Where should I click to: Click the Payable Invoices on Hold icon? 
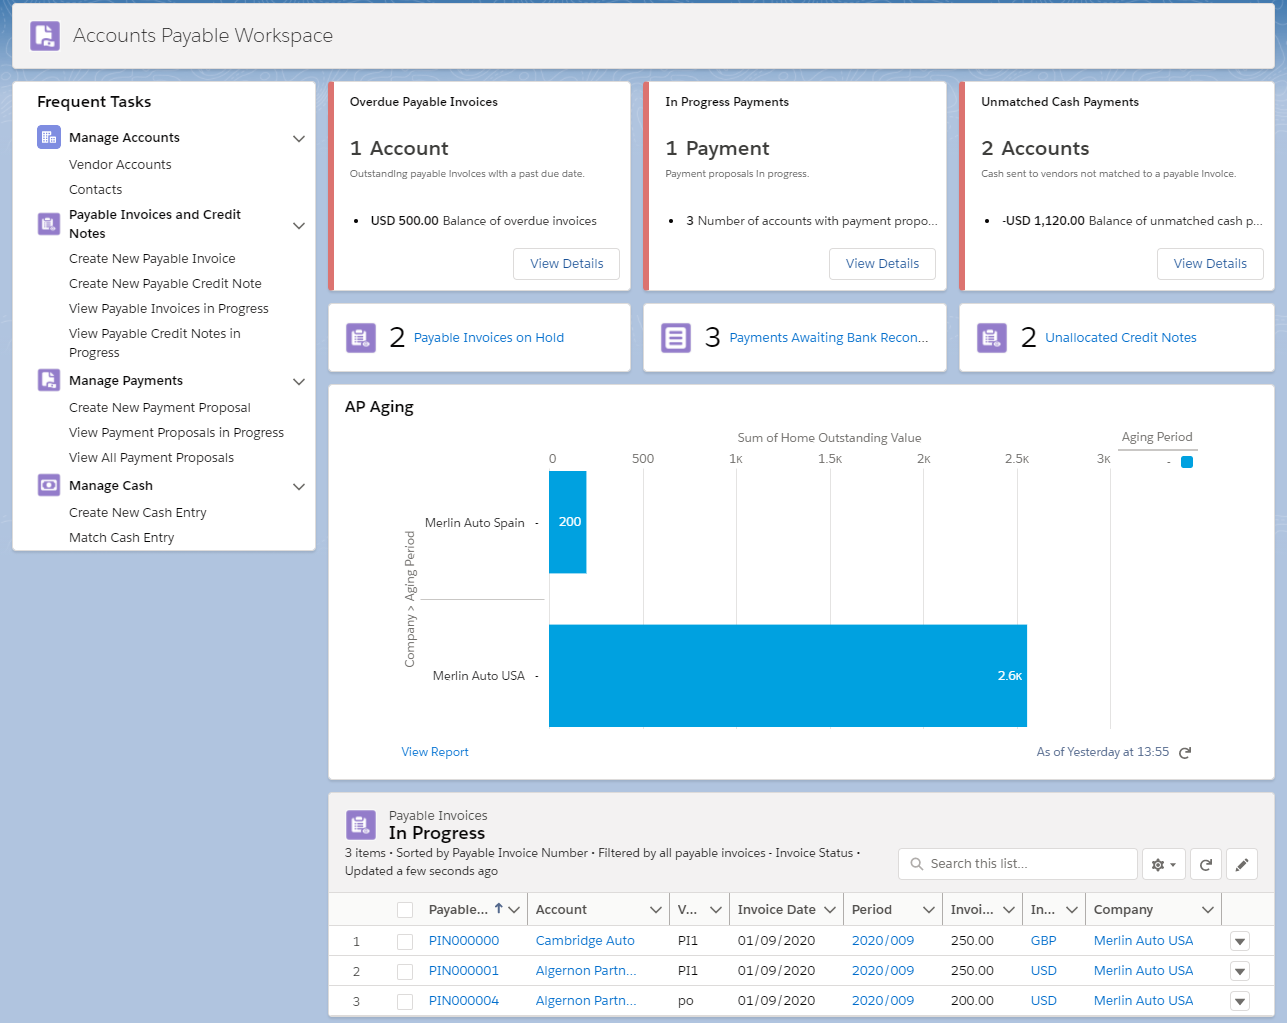pos(361,338)
